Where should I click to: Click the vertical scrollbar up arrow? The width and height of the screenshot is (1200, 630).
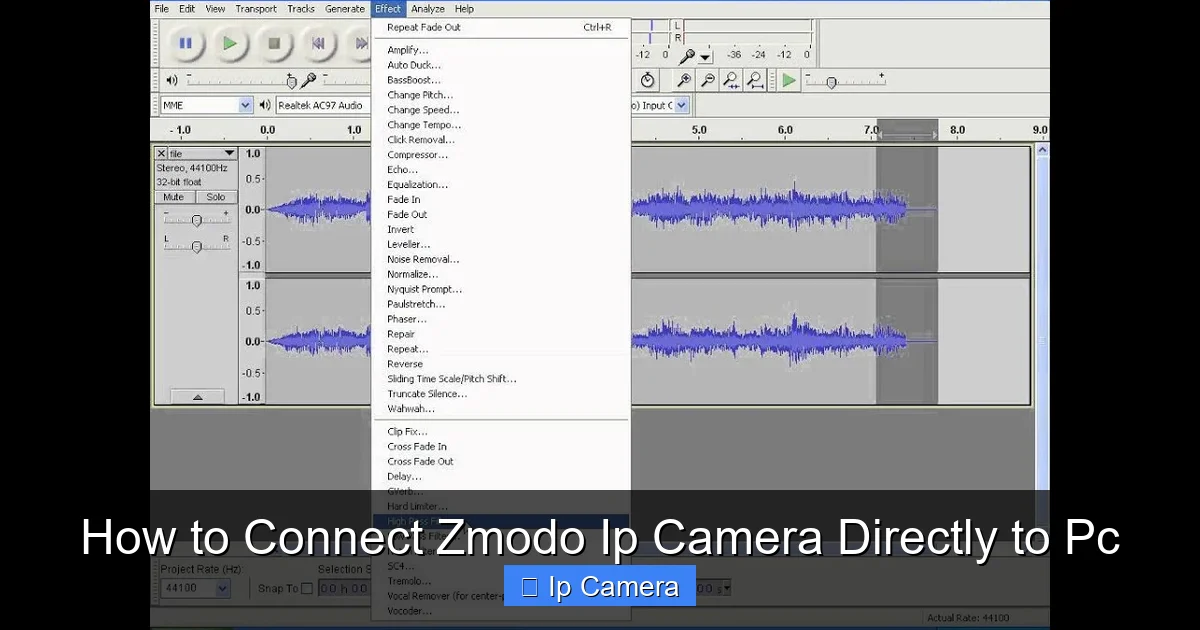coord(1042,150)
